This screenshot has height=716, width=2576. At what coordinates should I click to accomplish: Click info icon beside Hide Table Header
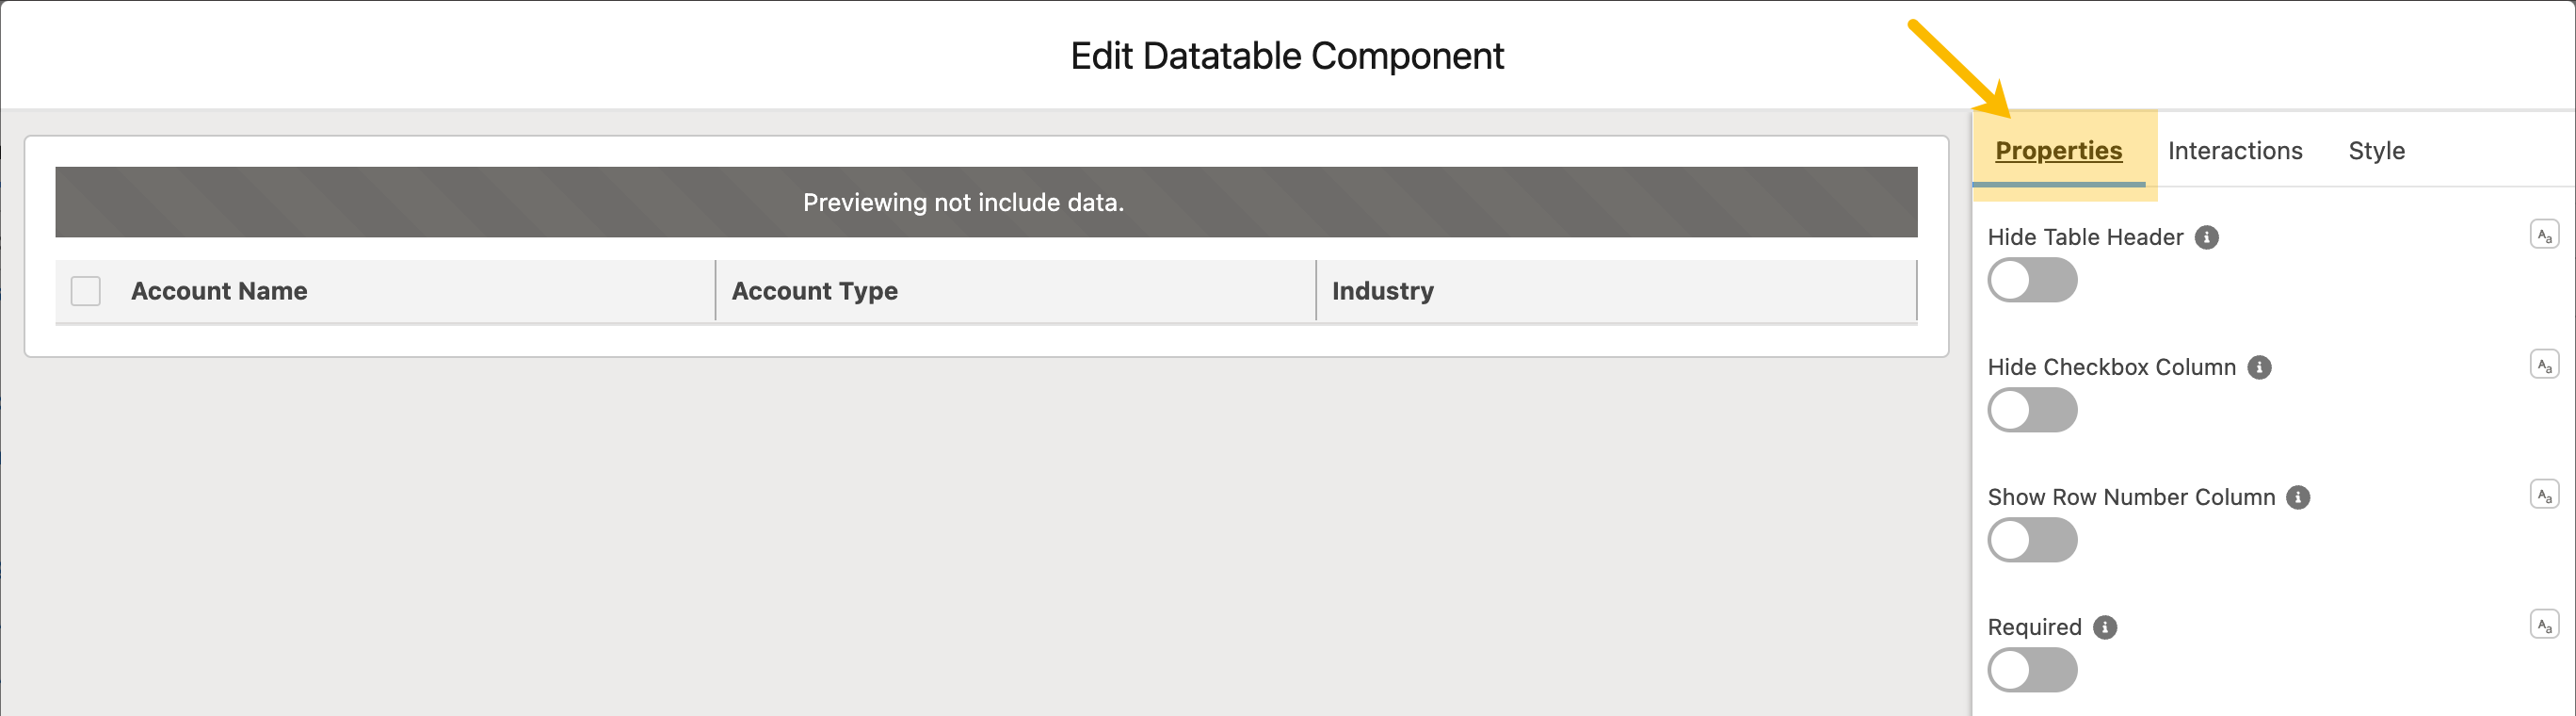(x=2206, y=237)
